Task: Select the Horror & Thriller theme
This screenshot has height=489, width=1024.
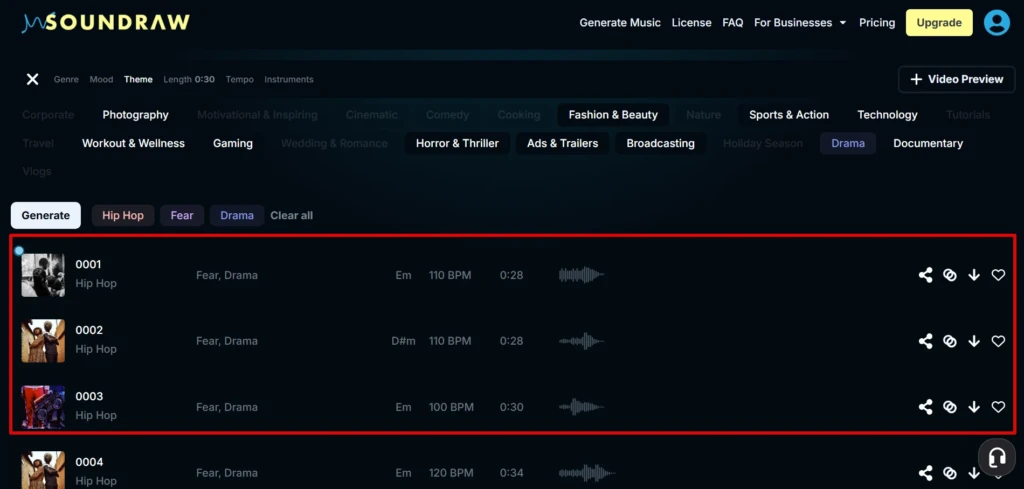Action: [457, 143]
